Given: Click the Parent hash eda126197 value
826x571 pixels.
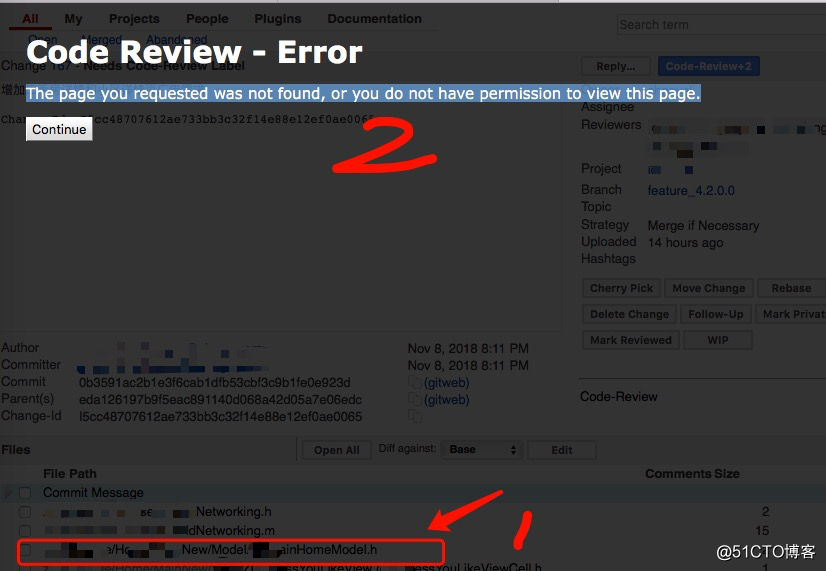Looking at the screenshot, I should 220,400.
